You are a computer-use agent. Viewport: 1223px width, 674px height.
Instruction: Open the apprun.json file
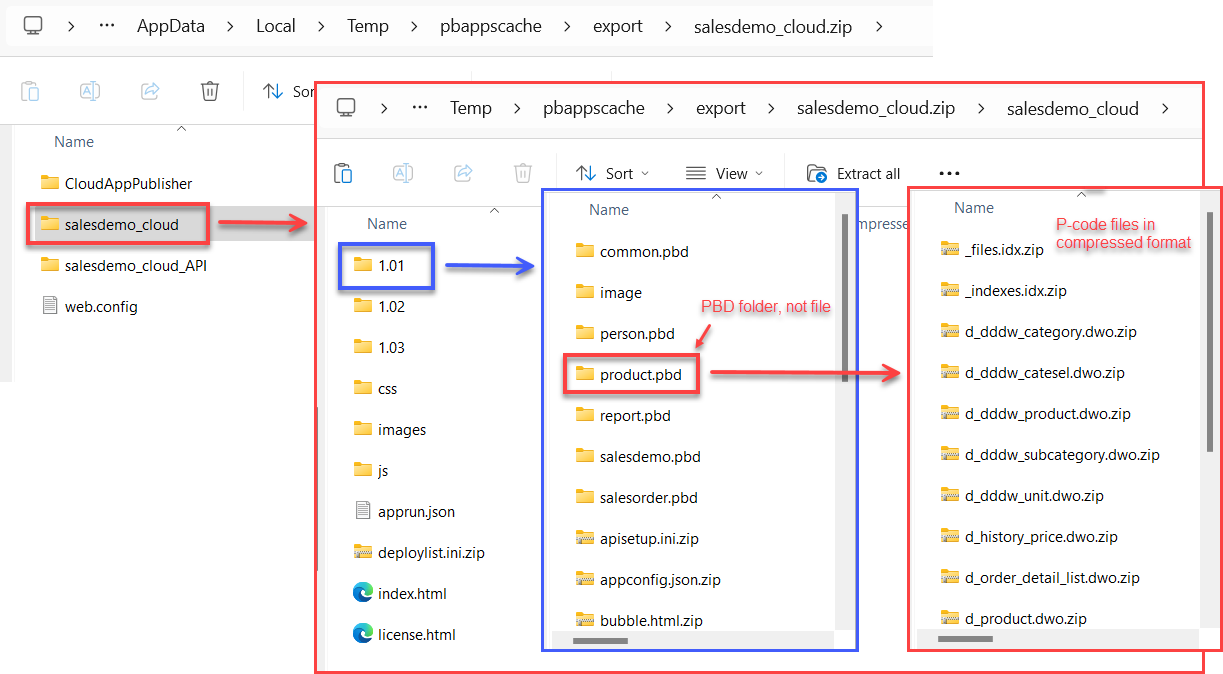tap(415, 511)
